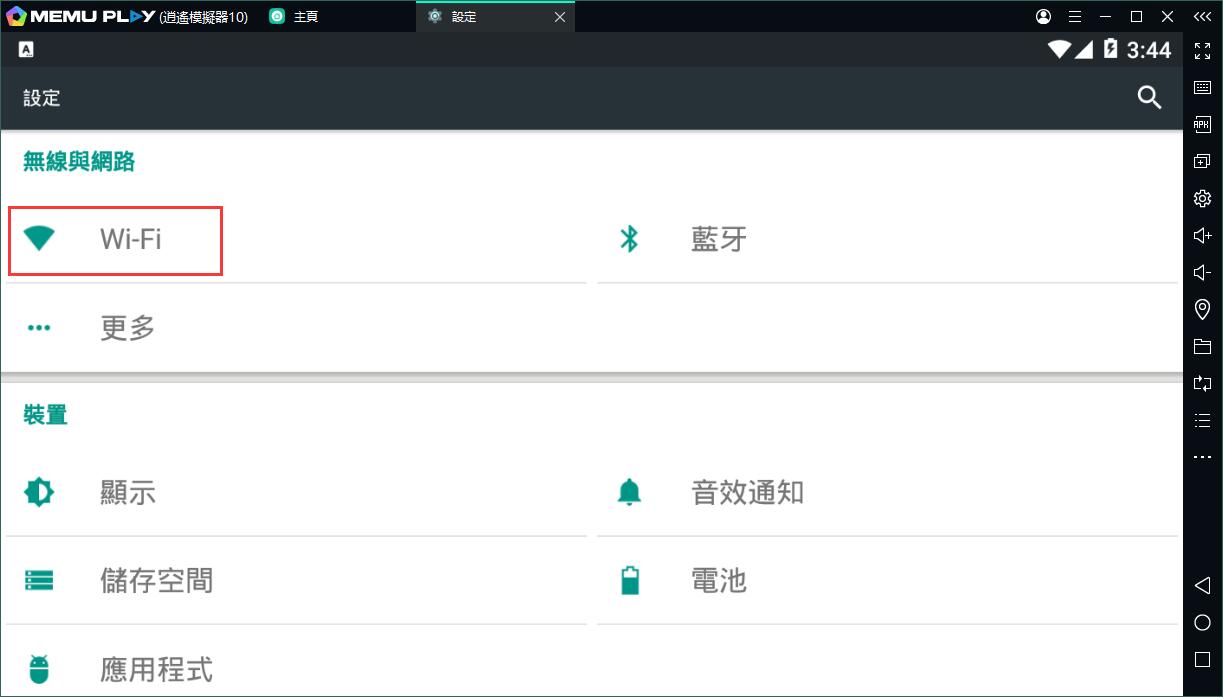Open the hamburger menu in the title bar

click(x=1075, y=16)
